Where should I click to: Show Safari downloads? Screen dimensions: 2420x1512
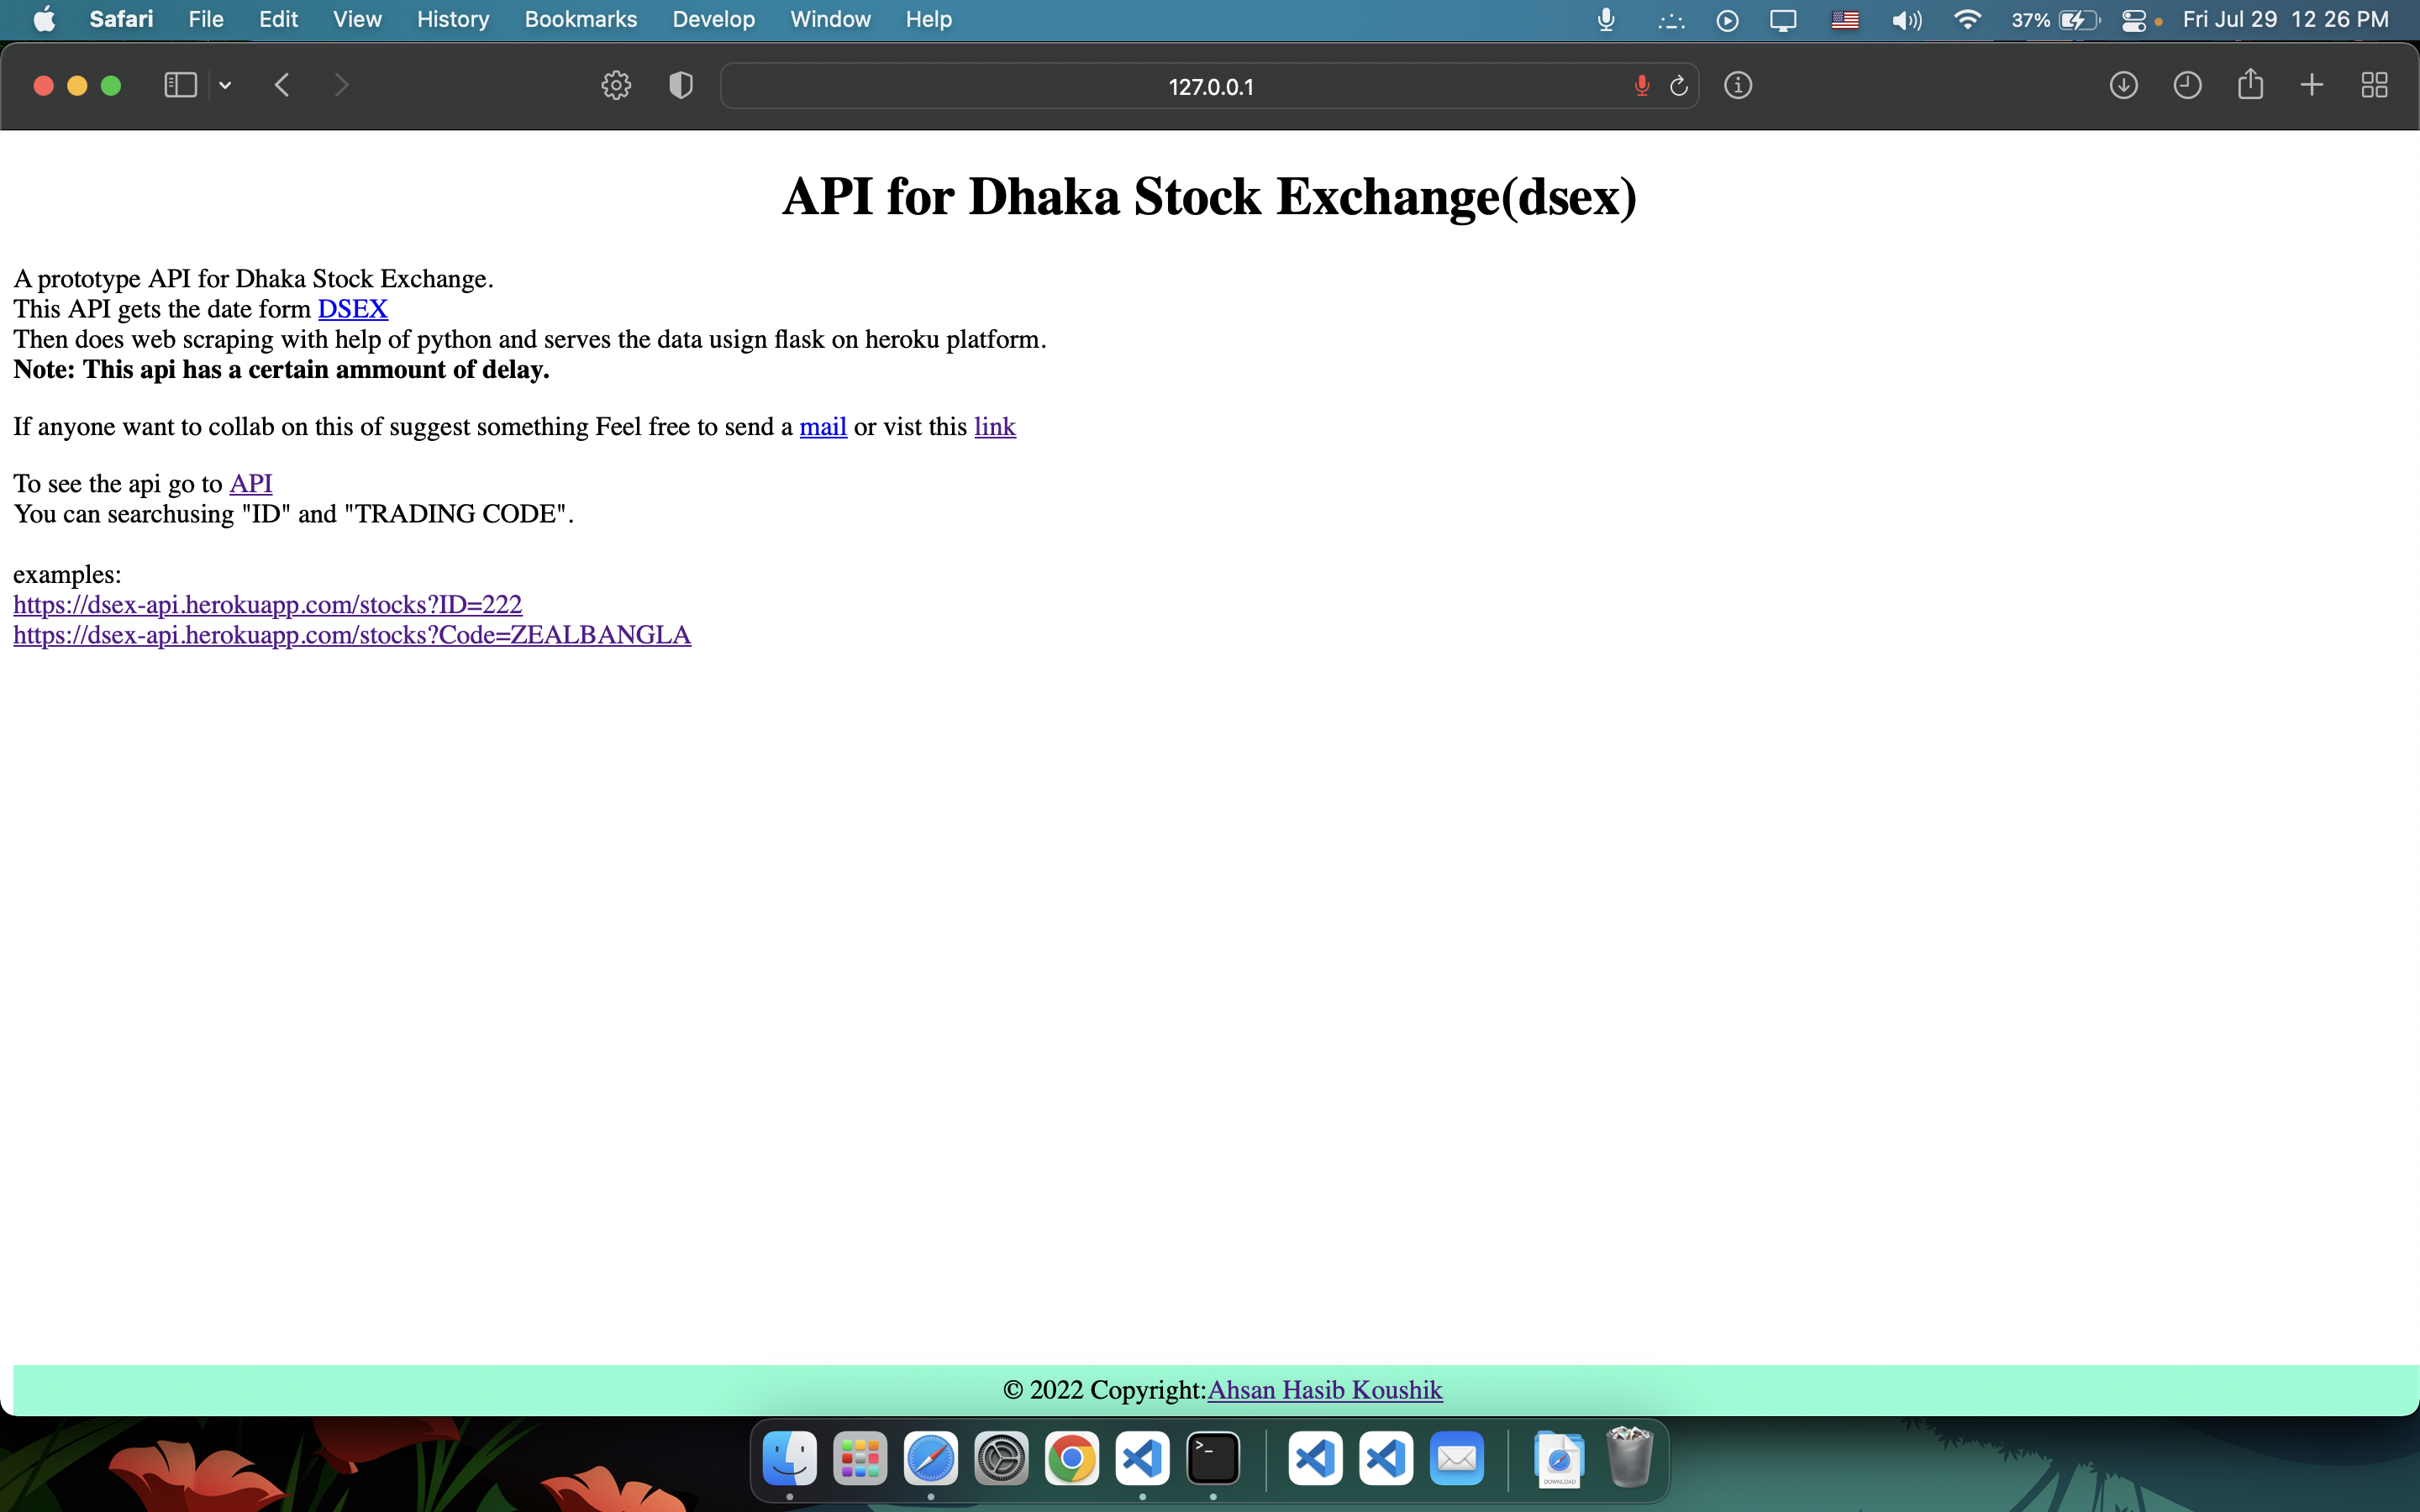(2124, 86)
